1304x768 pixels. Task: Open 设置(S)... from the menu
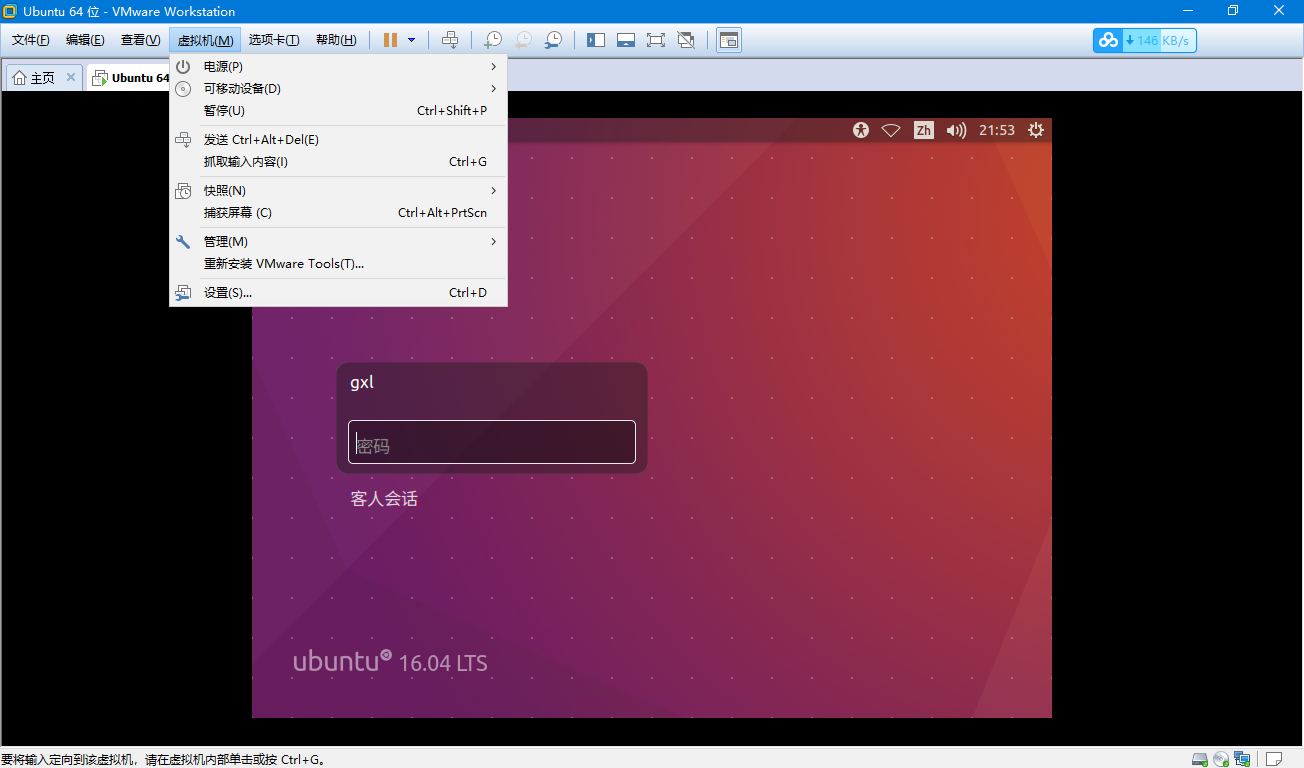tap(338, 292)
